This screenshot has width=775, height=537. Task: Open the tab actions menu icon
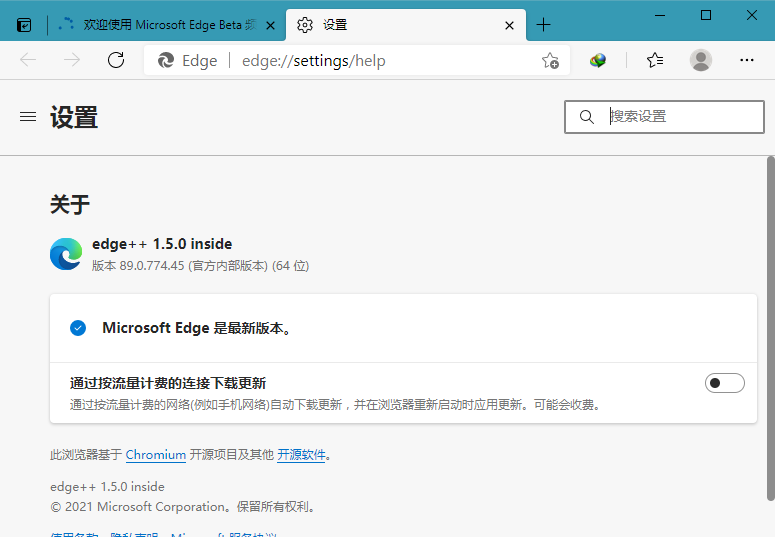24,25
